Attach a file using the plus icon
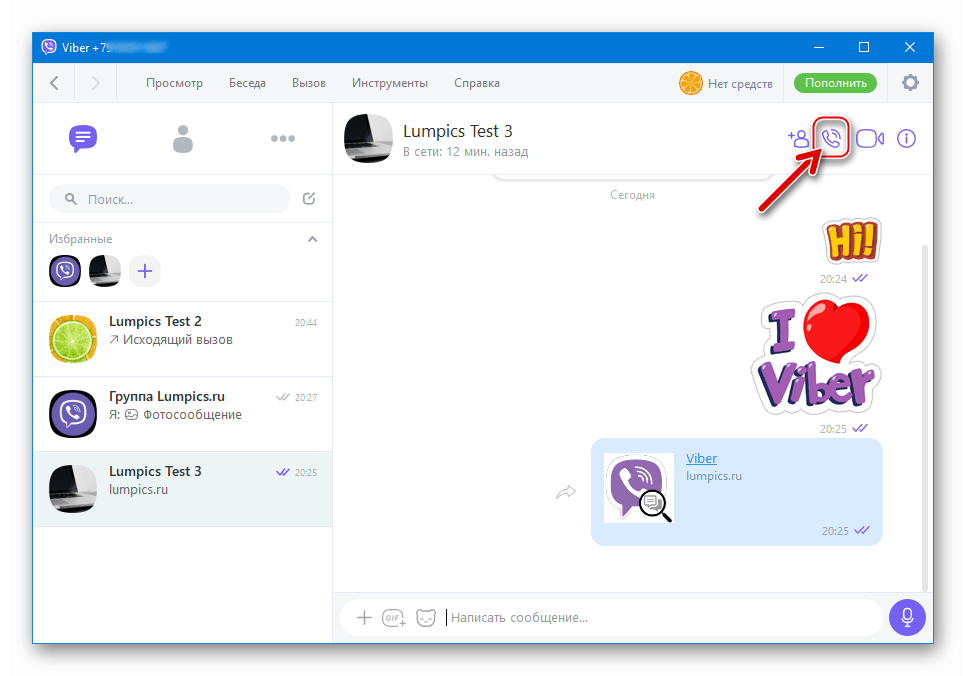Image resolution: width=966 pixels, height=676 pixels. pyautogui.click(x=364, y=617)
